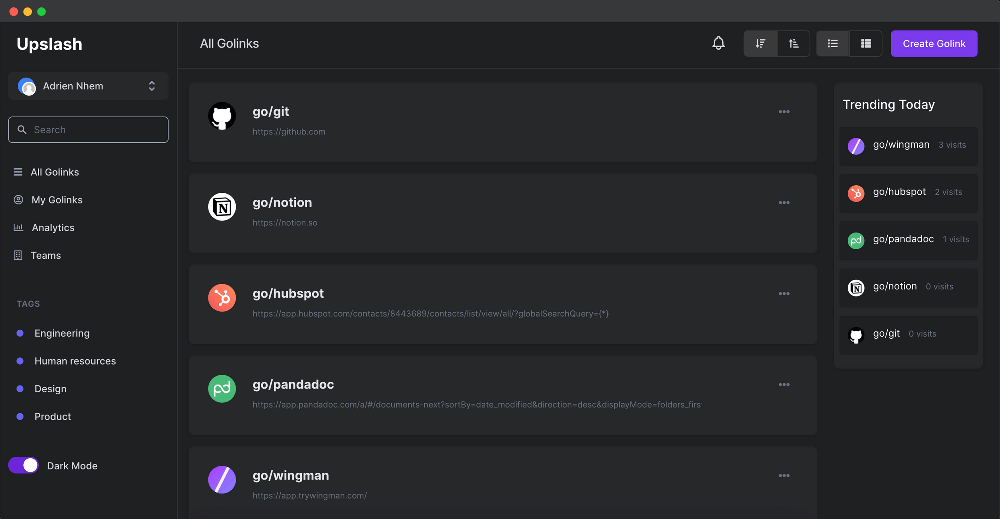
Task: Click the Notion logo on go/notion card
Action: coord(222,207)
